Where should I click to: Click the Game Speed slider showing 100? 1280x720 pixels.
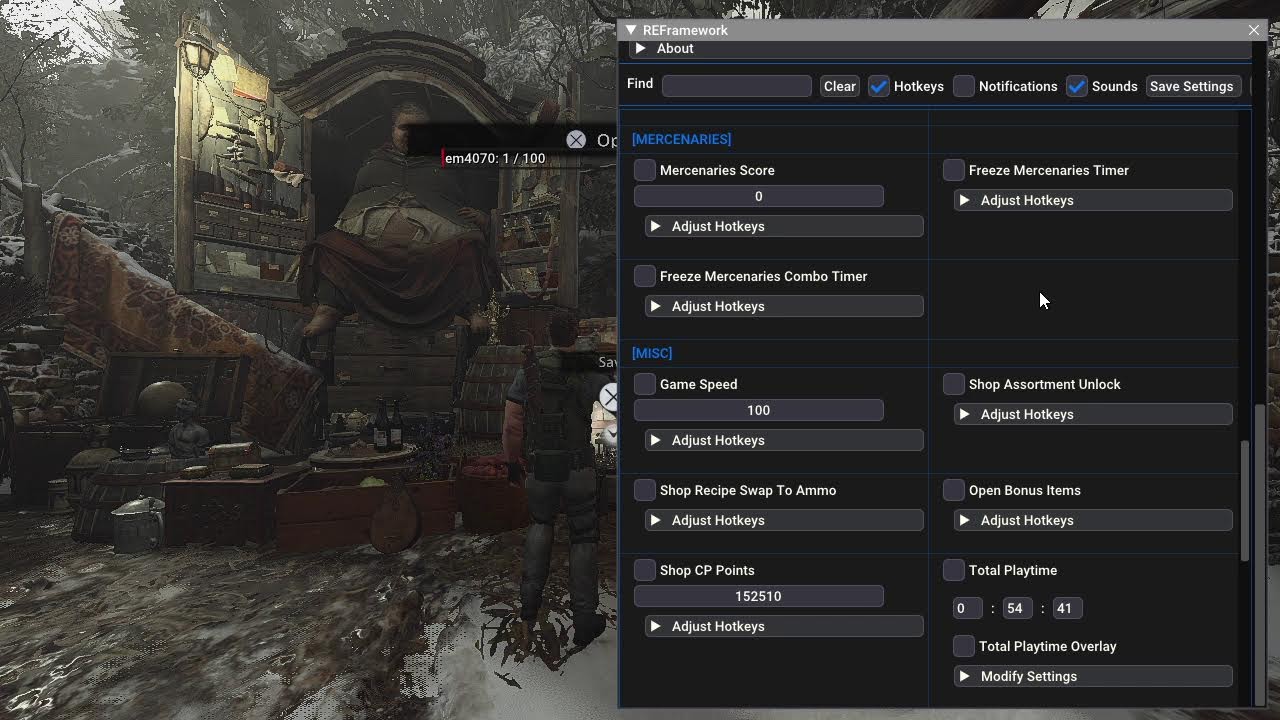click(759, 410)
